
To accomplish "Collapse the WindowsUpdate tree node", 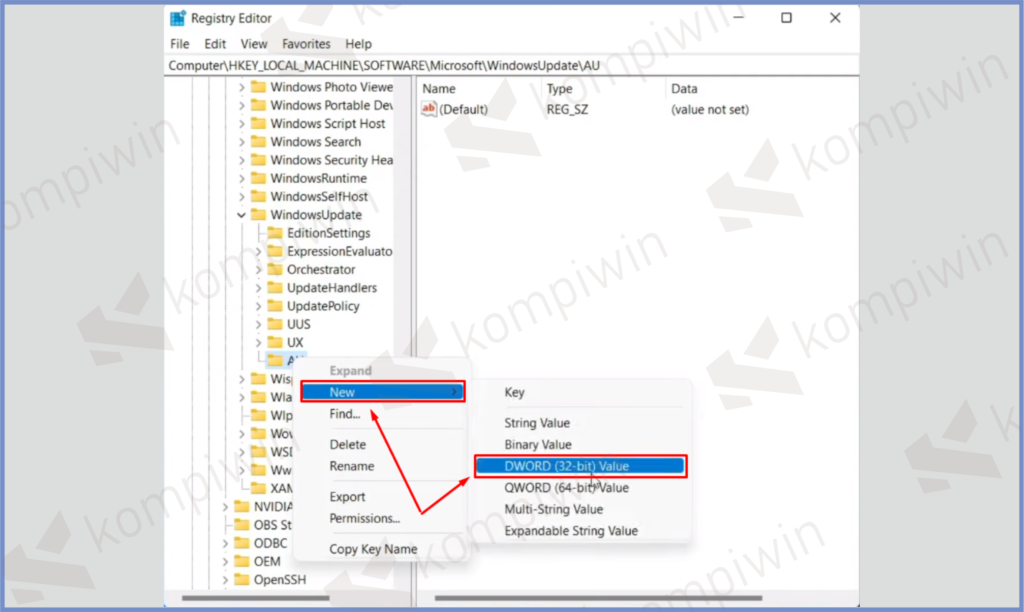I will (241, 215).
